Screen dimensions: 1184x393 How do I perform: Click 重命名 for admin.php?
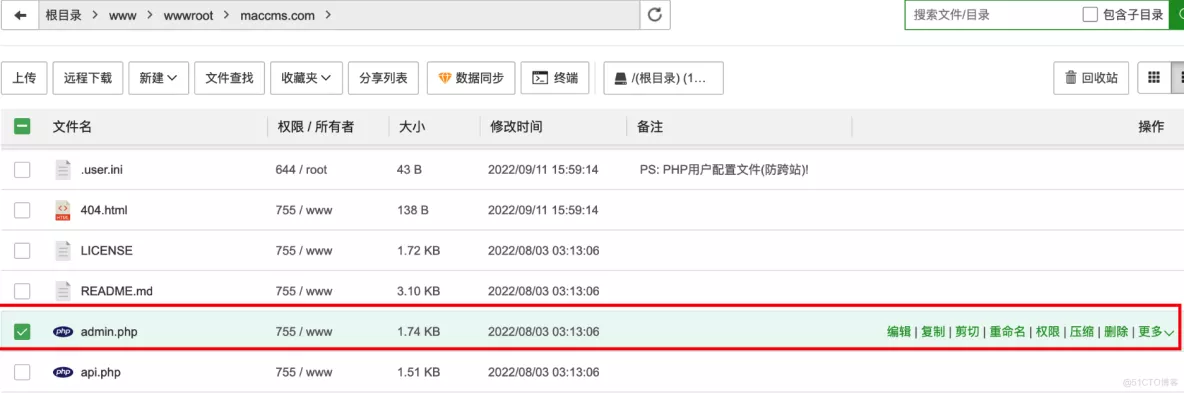(1007, 332)
